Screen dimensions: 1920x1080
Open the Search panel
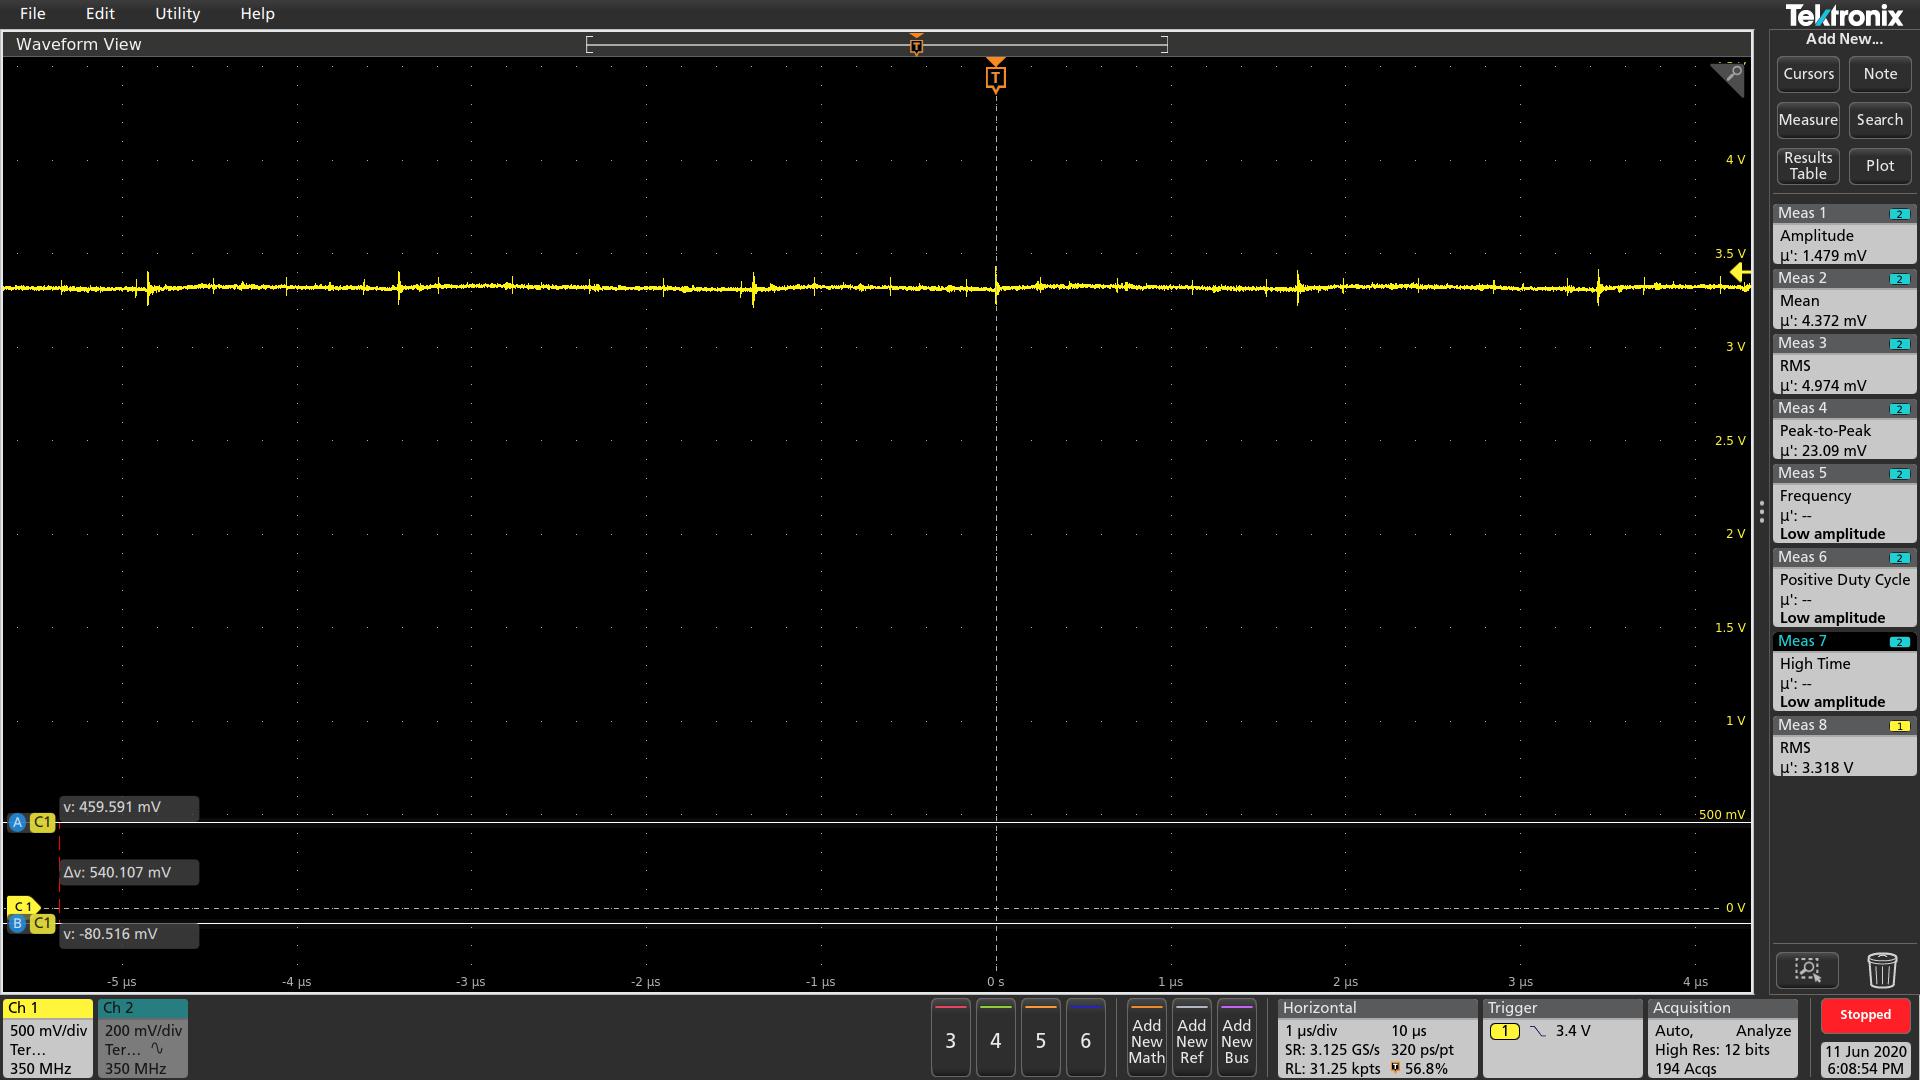coord(1879,119)
